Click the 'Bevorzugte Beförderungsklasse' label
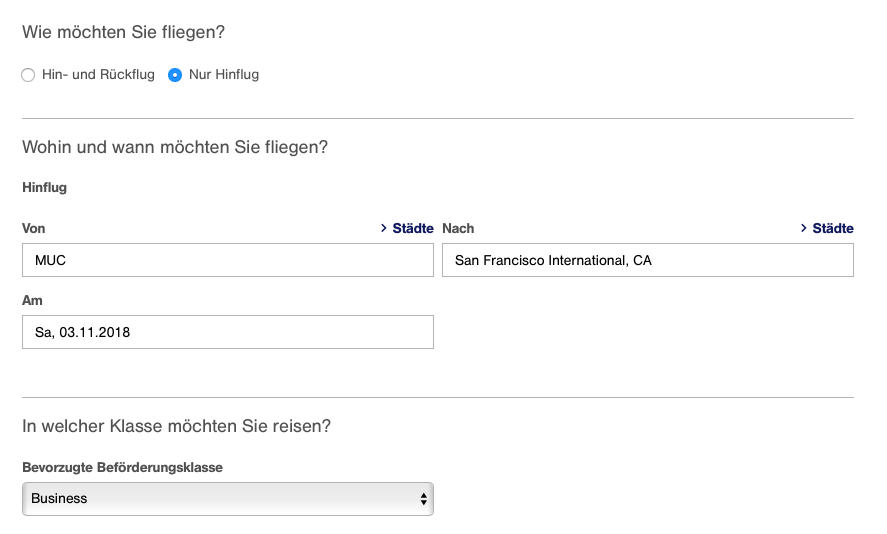The height and width of the screenshot is (534, 887). pyautogui.click(x=122, y=468)
